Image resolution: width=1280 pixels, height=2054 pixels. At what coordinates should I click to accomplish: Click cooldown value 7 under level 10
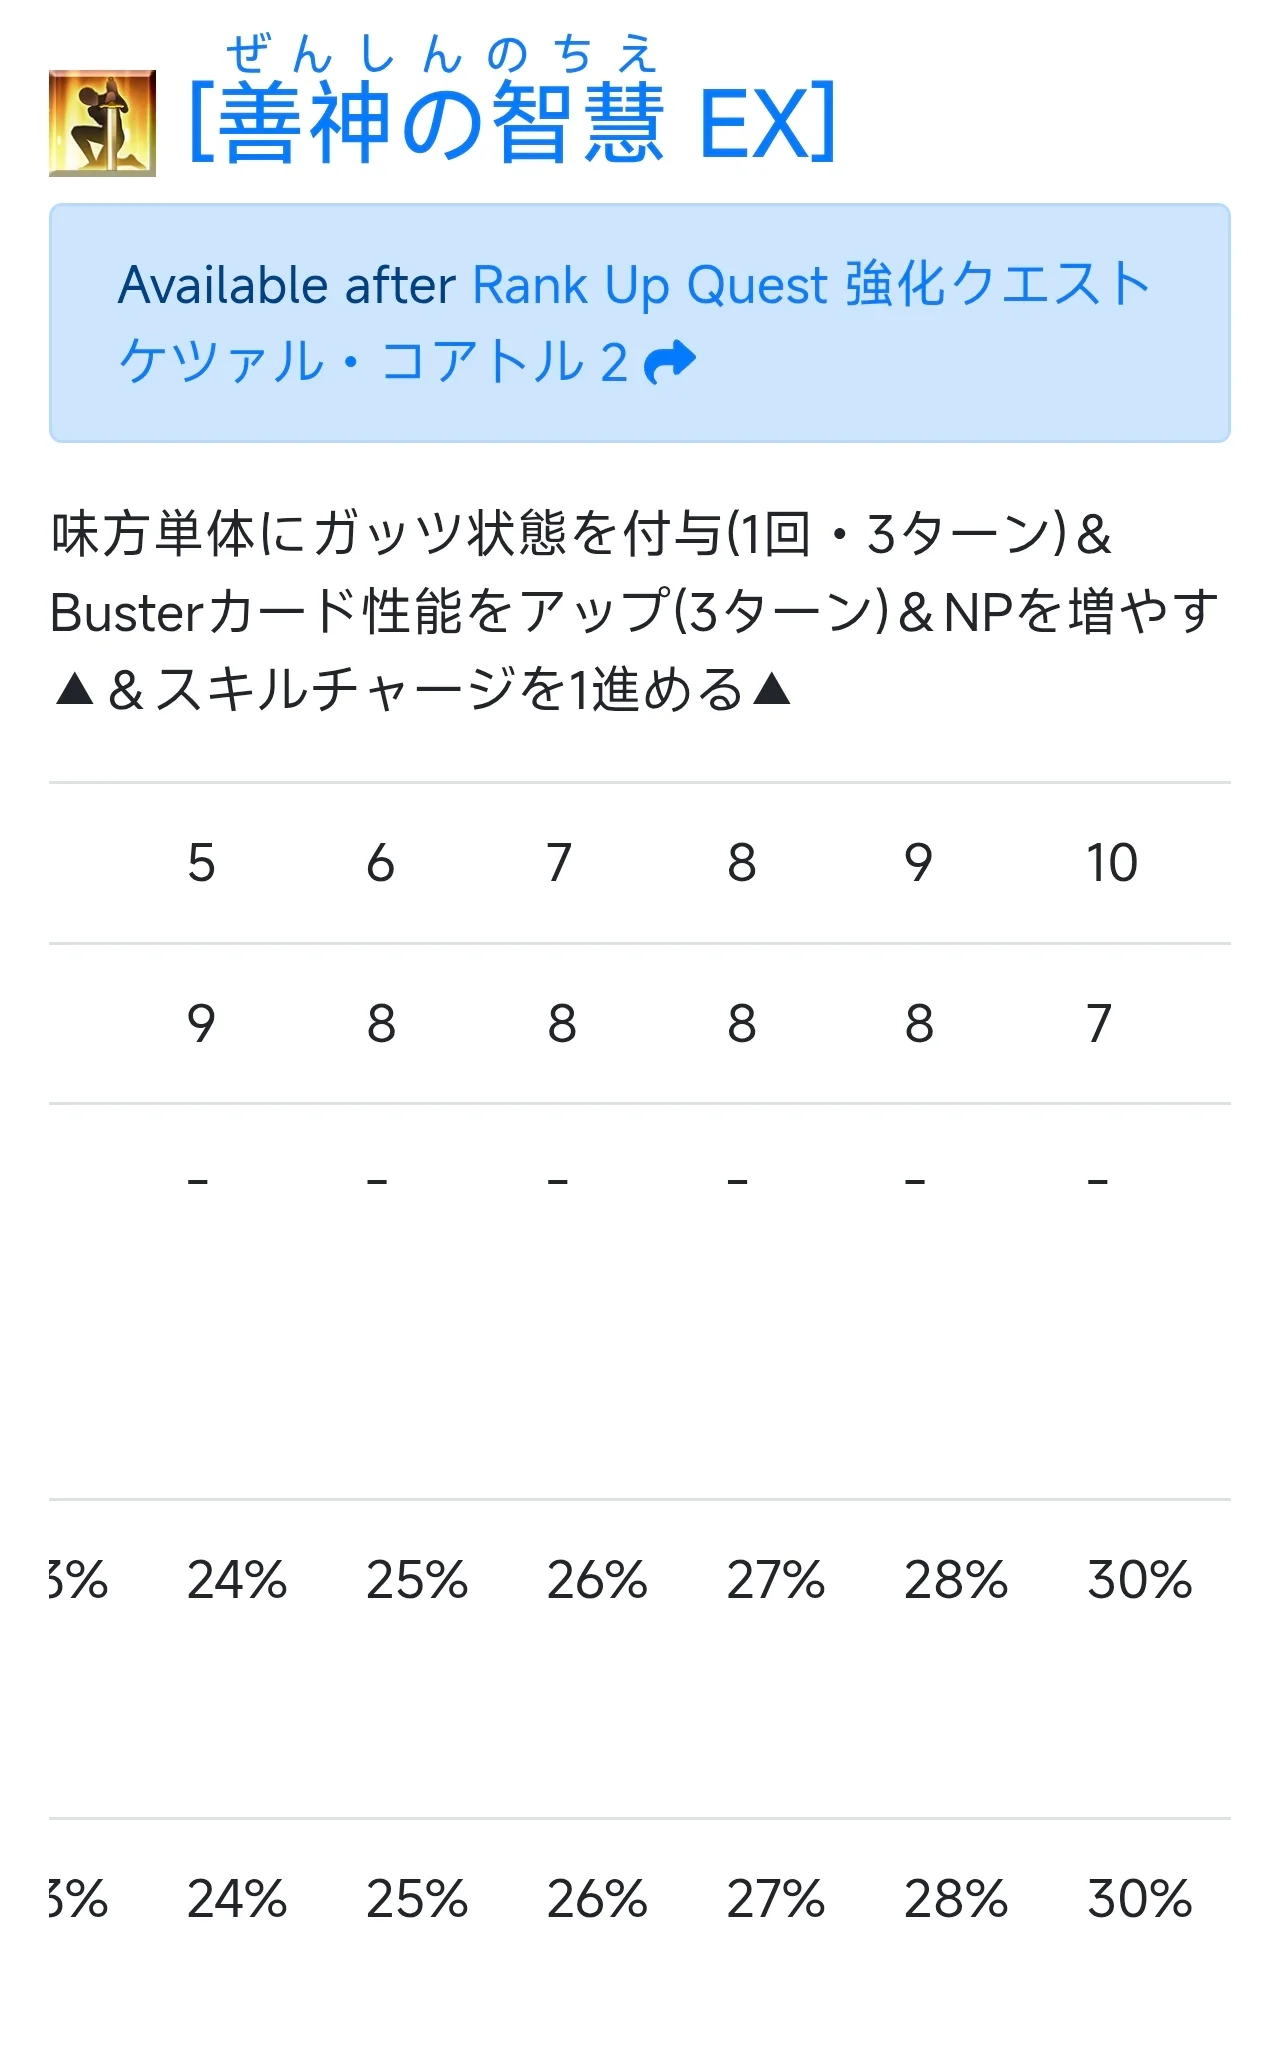coord(1099,1024)
